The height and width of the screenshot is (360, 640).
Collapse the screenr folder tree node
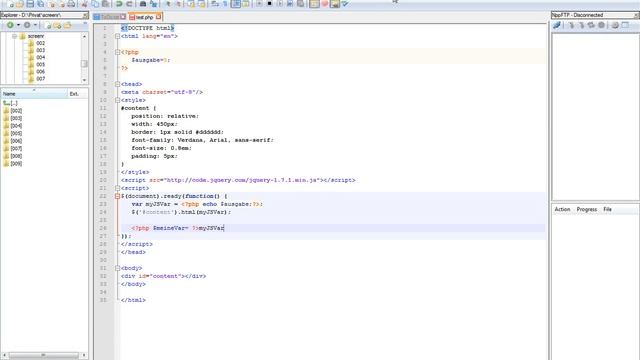click(x=14, y=36)
